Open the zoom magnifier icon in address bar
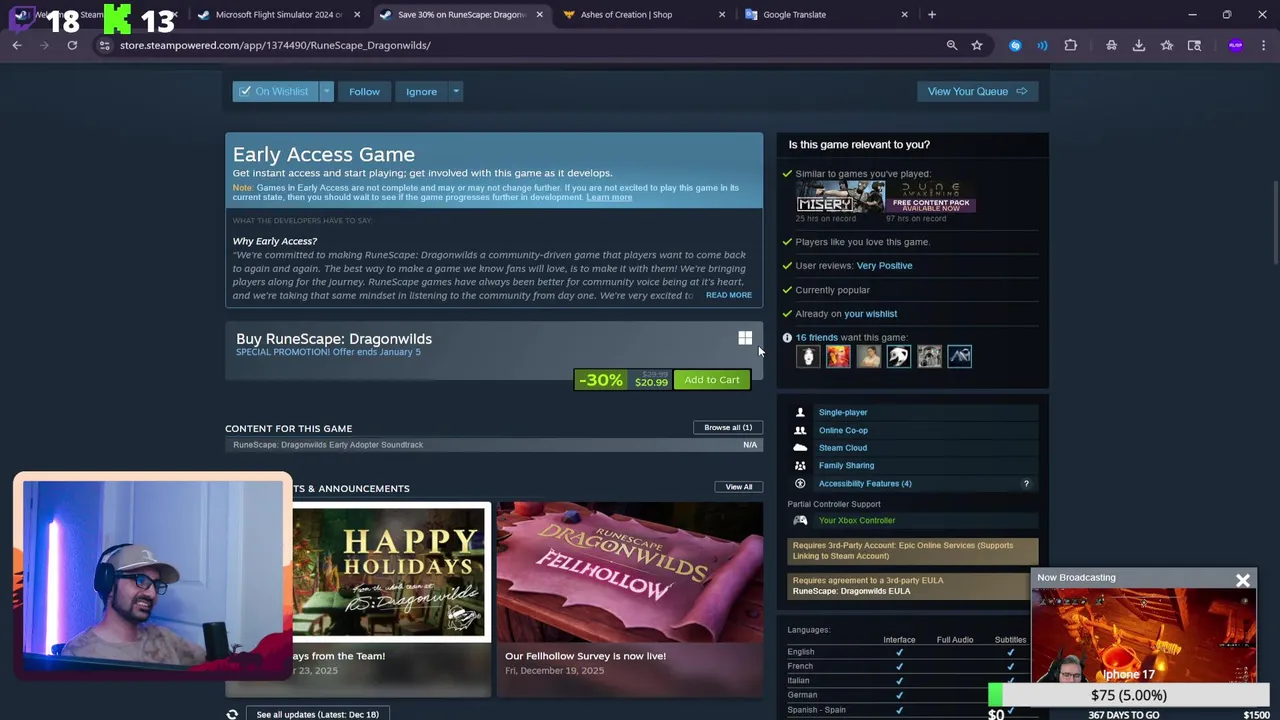Image resolution: width=1280 pixels, height=720 pixels. coord(952,45)
